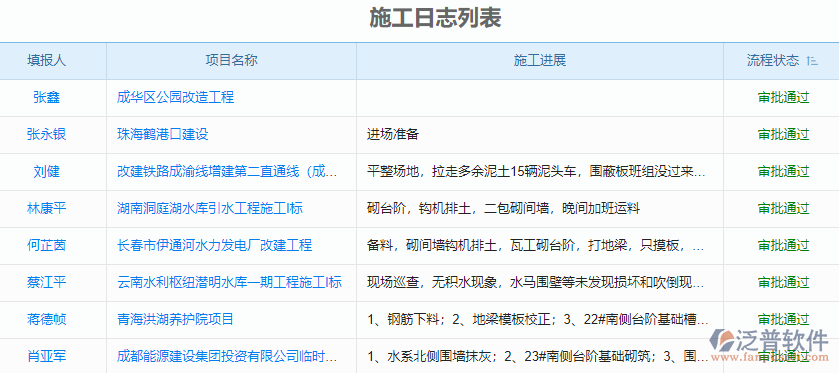Click reporter name 张永银
This screenshot has height=373, width=839.
coord(47,134)
